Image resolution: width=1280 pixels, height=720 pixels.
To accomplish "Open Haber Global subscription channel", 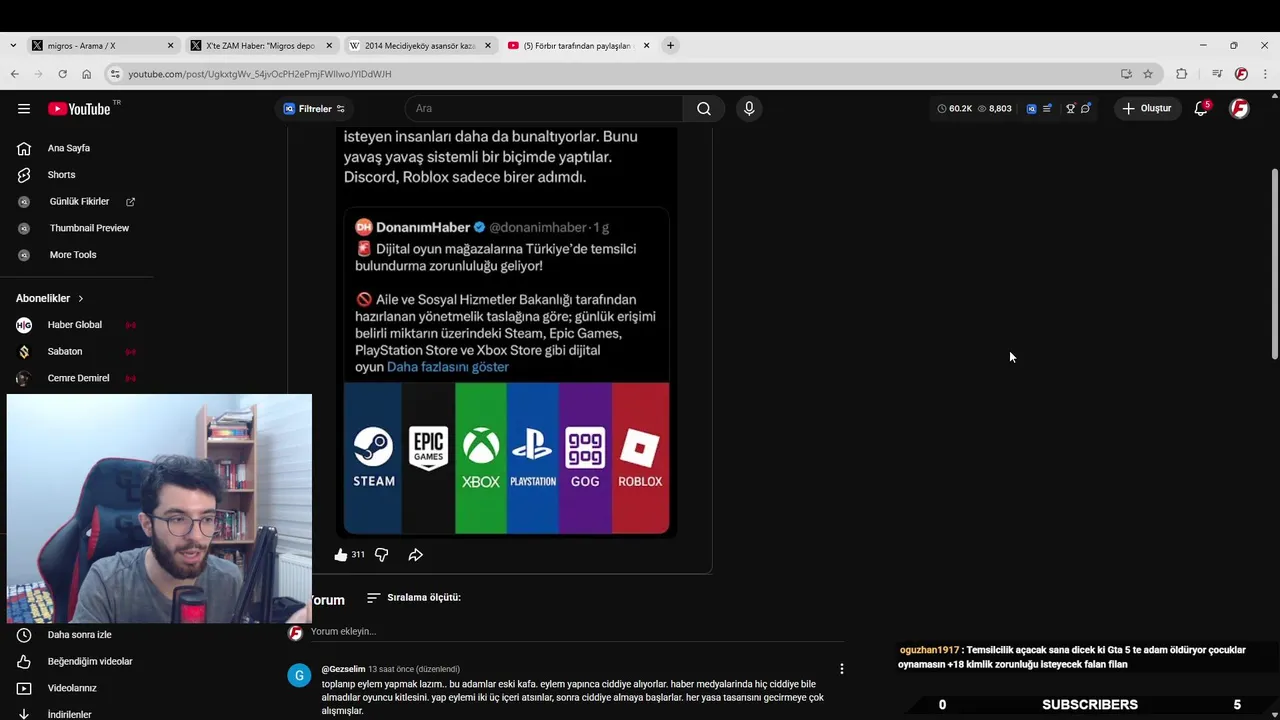I will [x=76, y=325].
